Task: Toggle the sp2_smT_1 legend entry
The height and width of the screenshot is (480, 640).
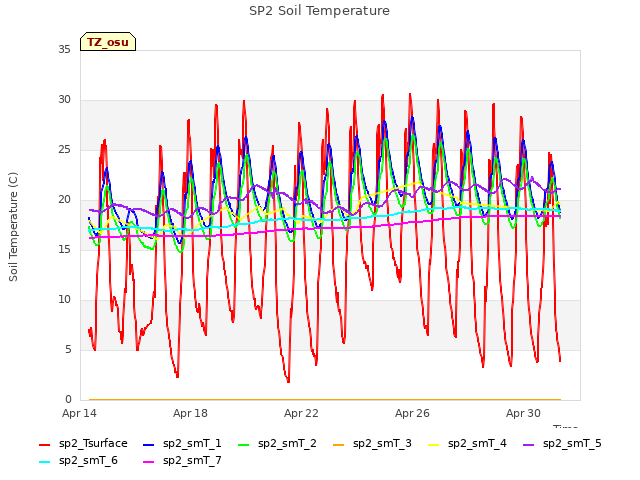Action: coord(182,443)
